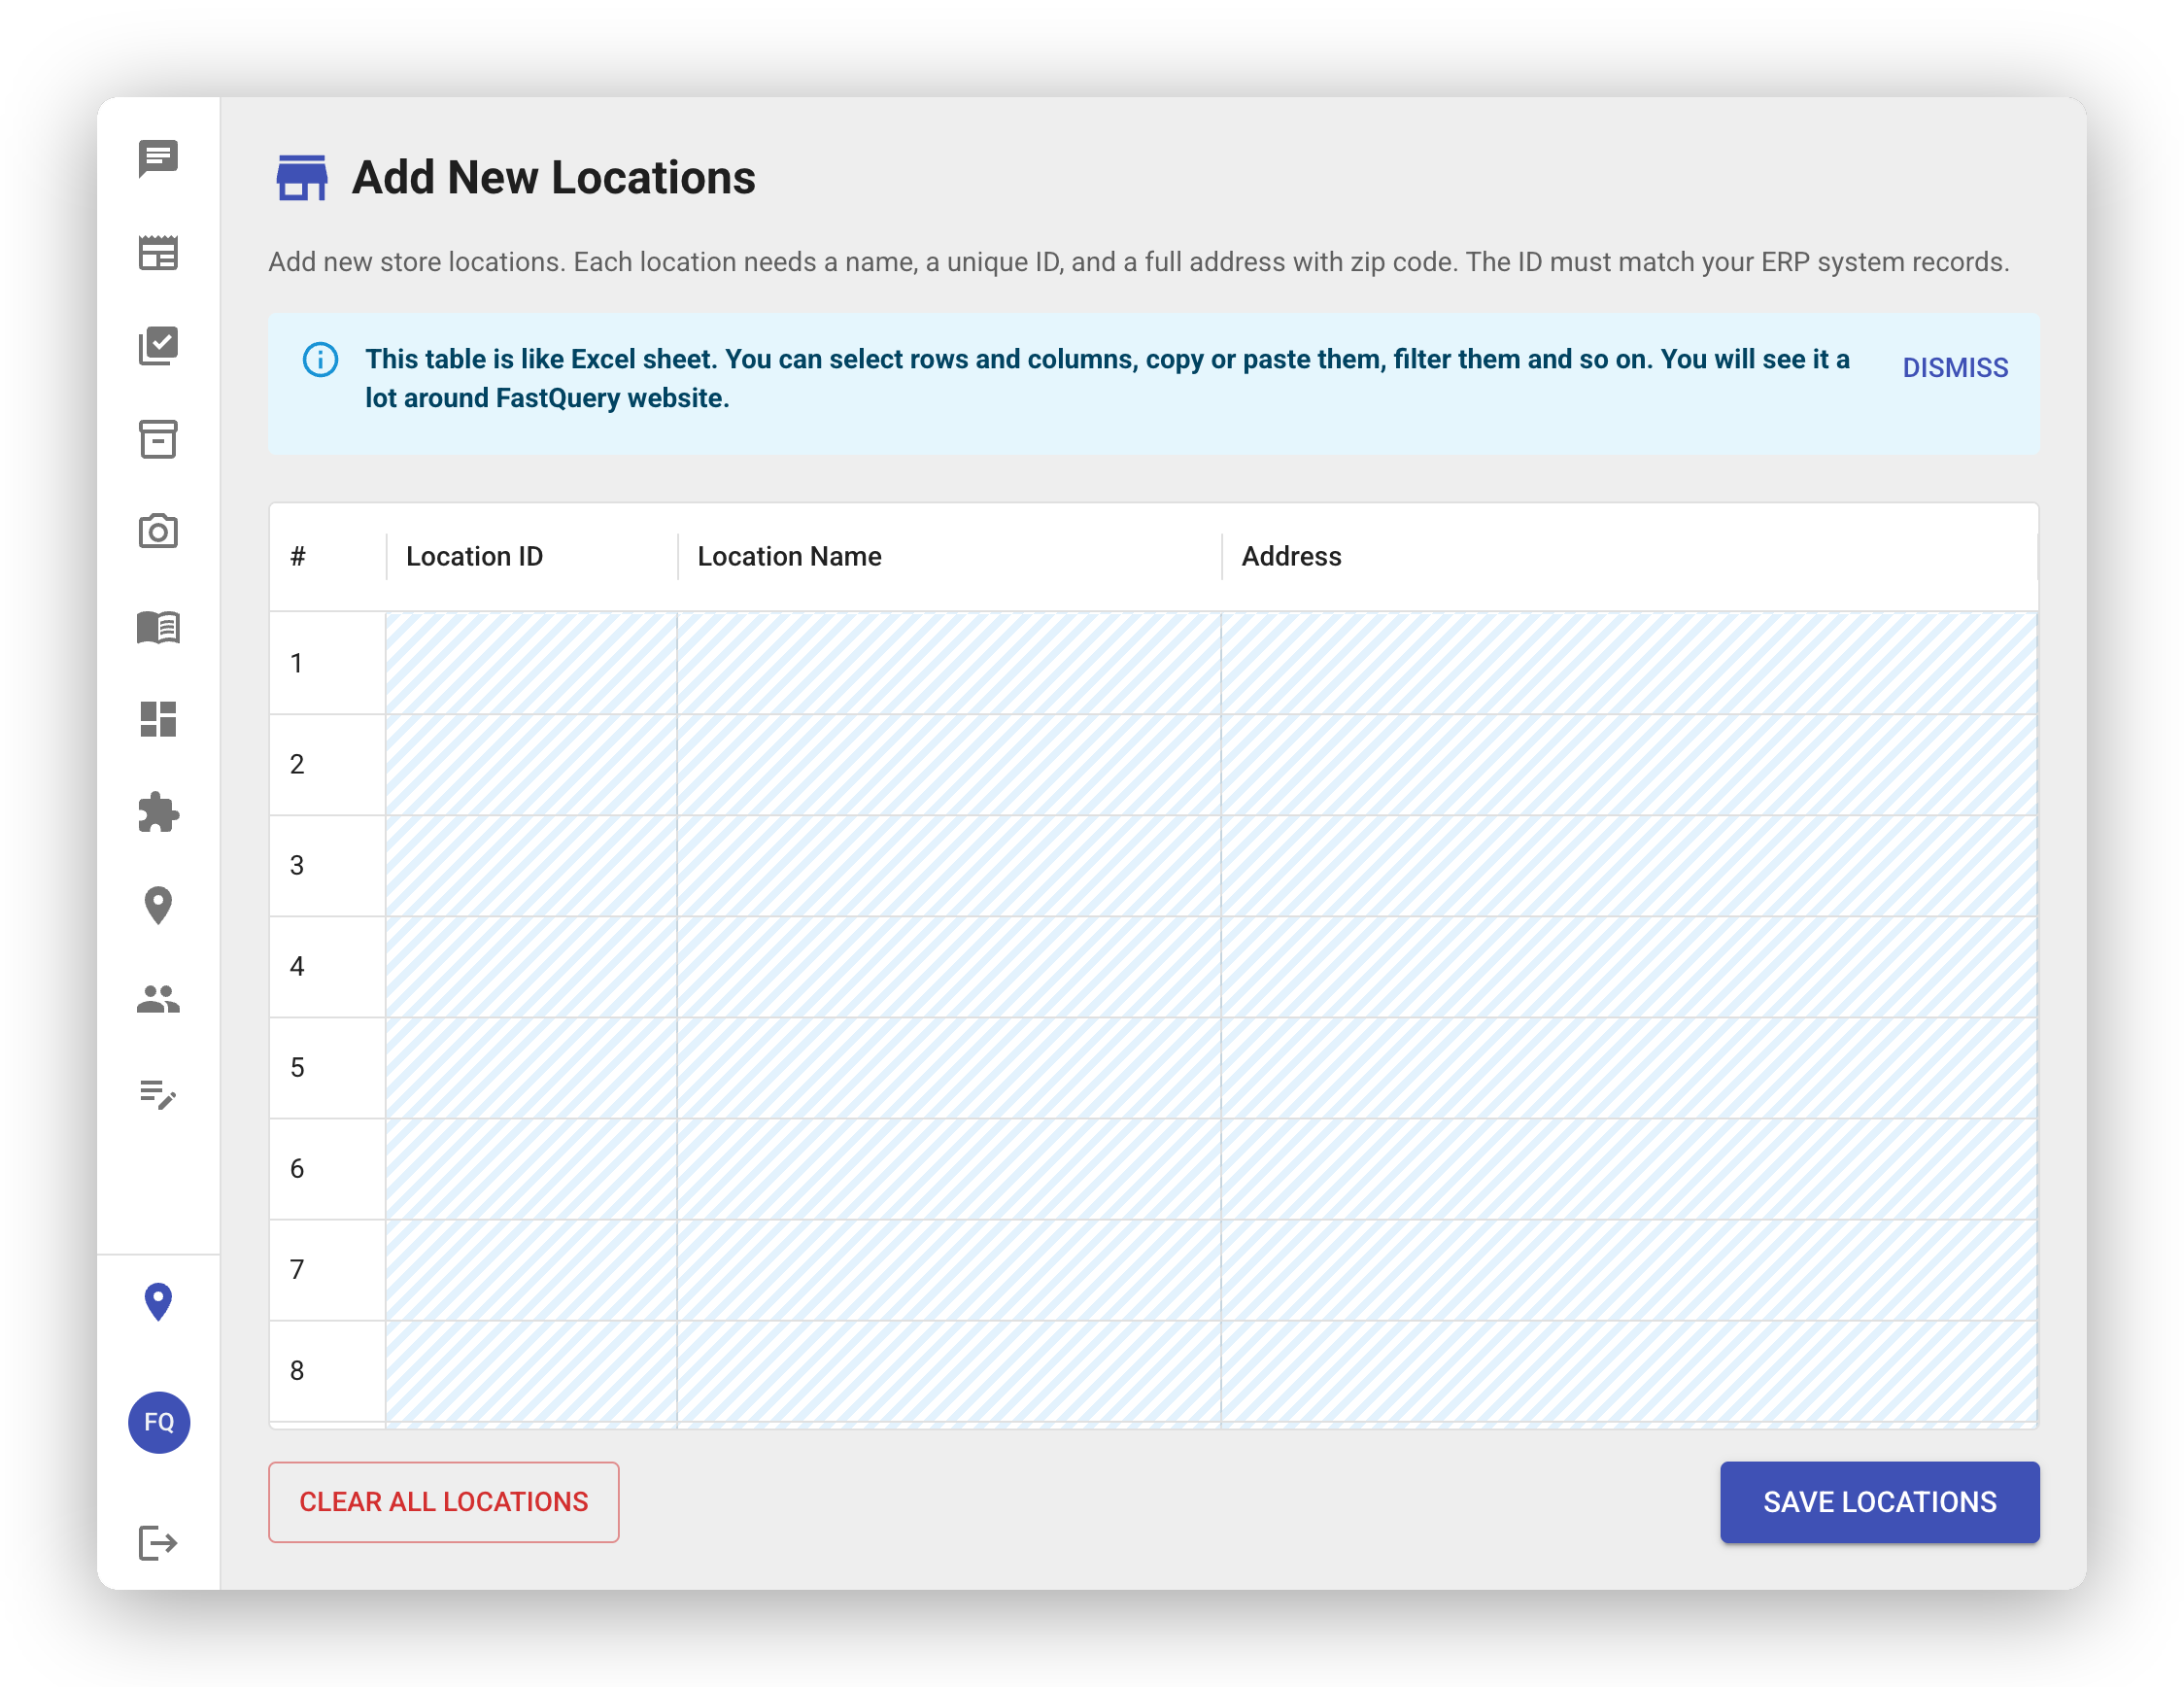2184x1687 pixels.
Task: Select the catalog book sidebar icon
Action: click(x=157, y=627)
